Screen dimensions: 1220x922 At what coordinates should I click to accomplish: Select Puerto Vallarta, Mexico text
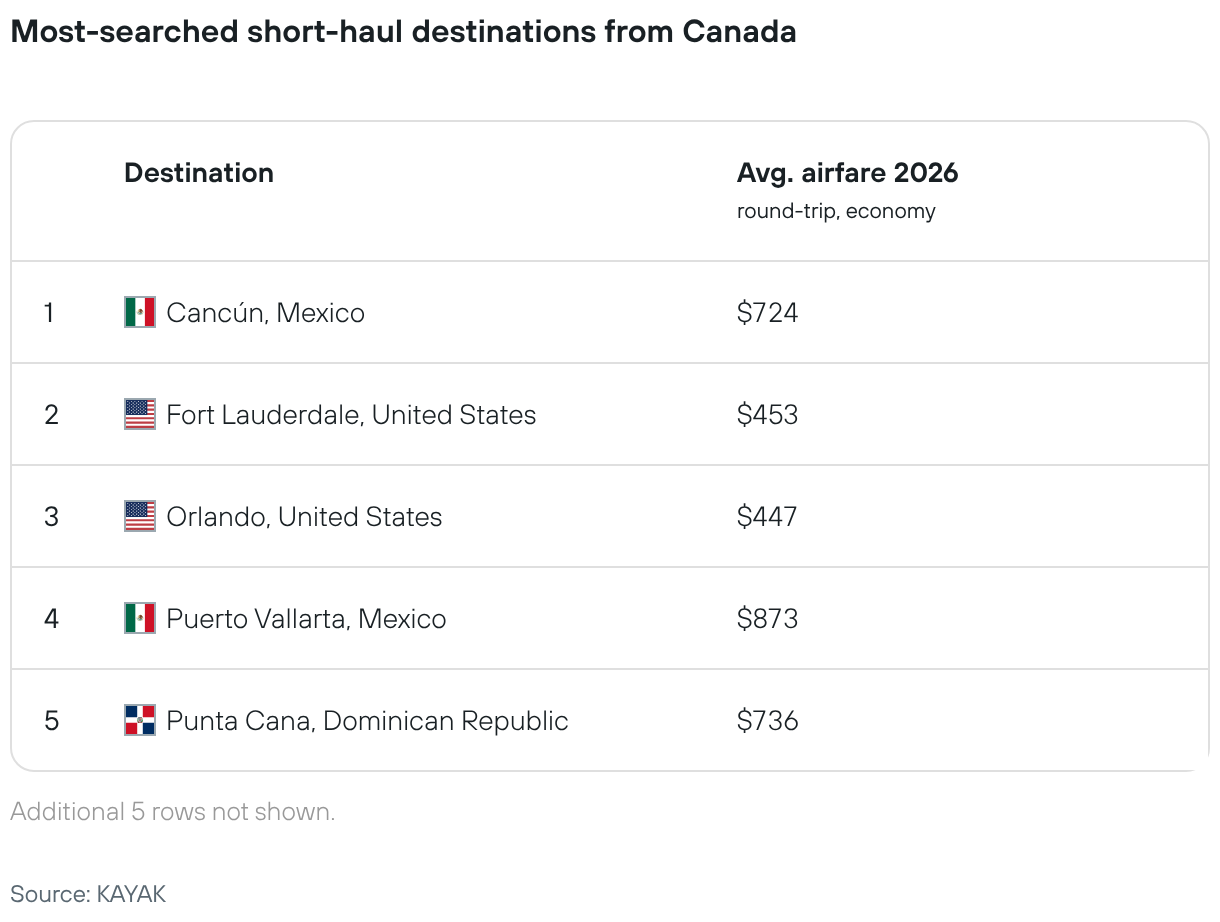[306, 619]
